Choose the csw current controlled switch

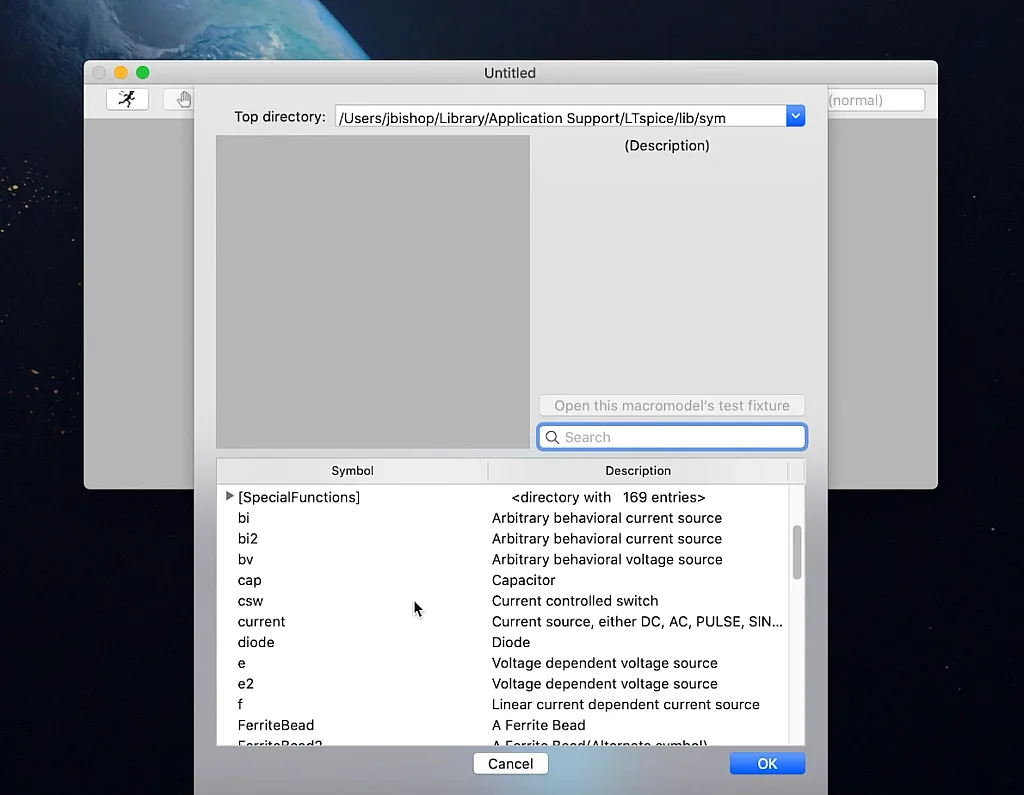click(251, 601)
